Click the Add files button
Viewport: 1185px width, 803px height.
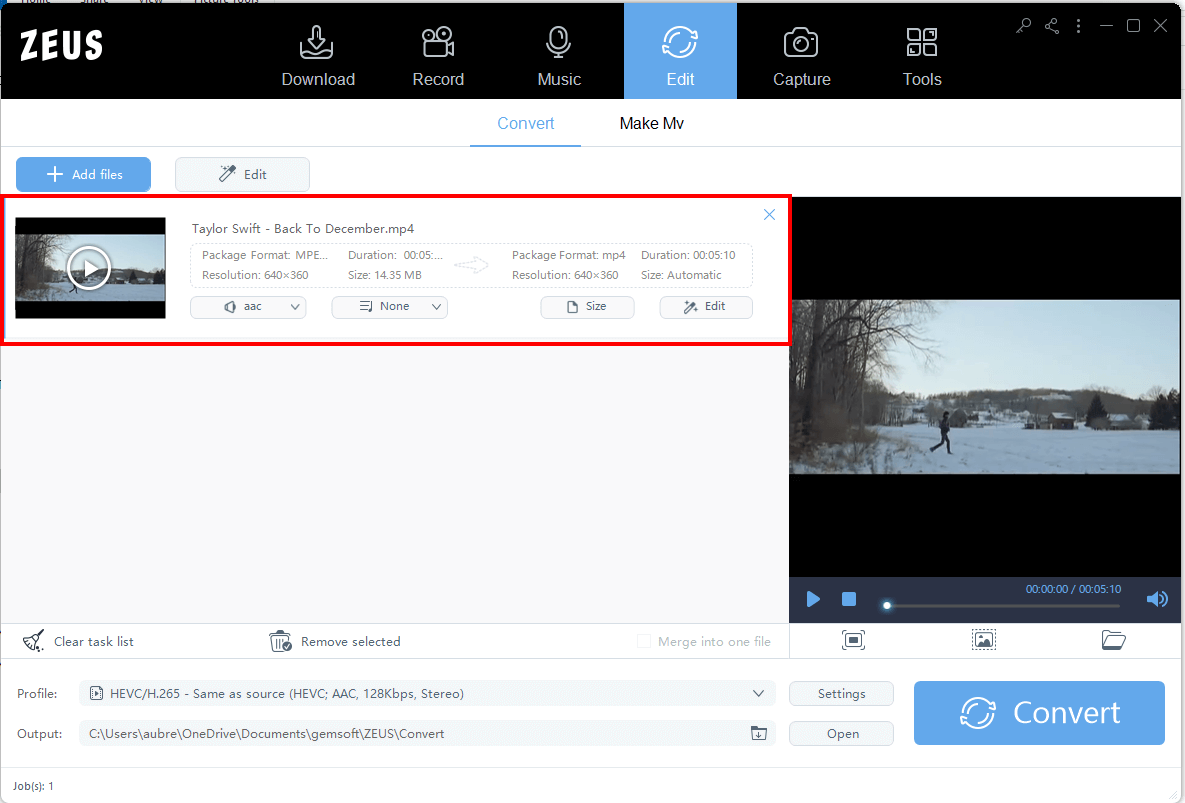[83, 174]
